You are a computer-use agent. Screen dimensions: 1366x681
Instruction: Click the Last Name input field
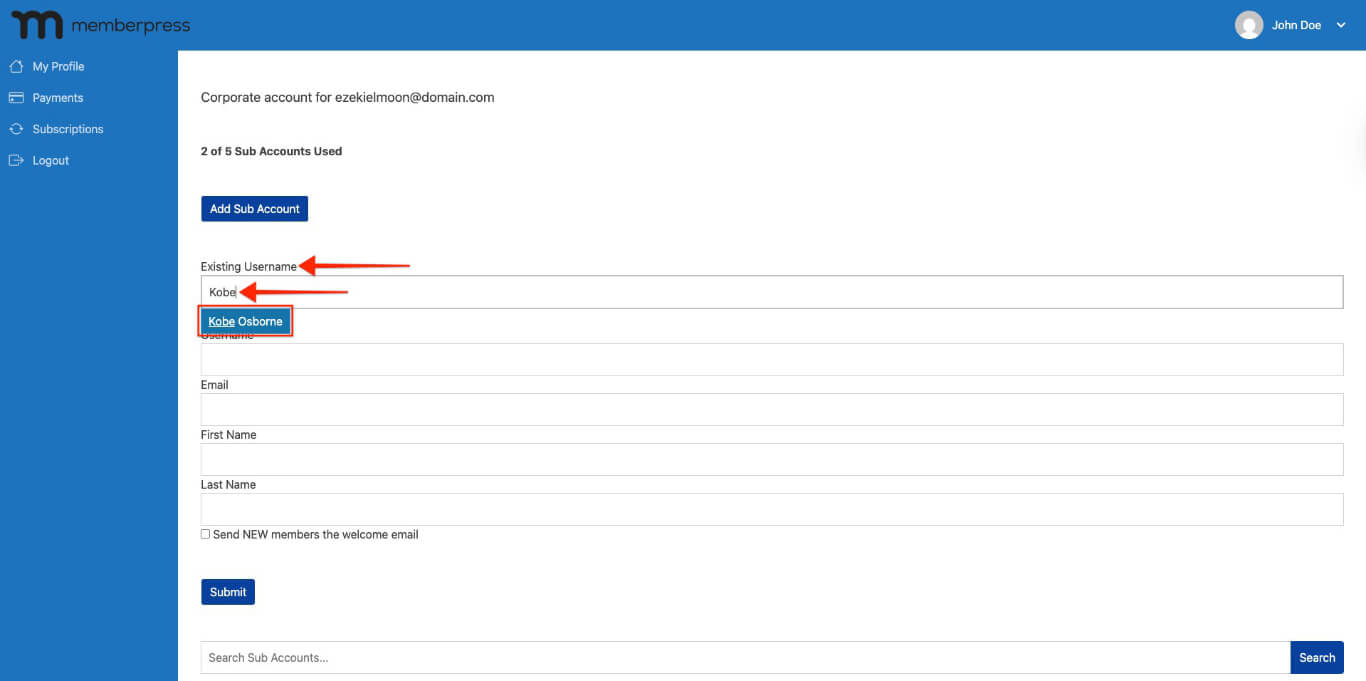click(x=700, y=509)
